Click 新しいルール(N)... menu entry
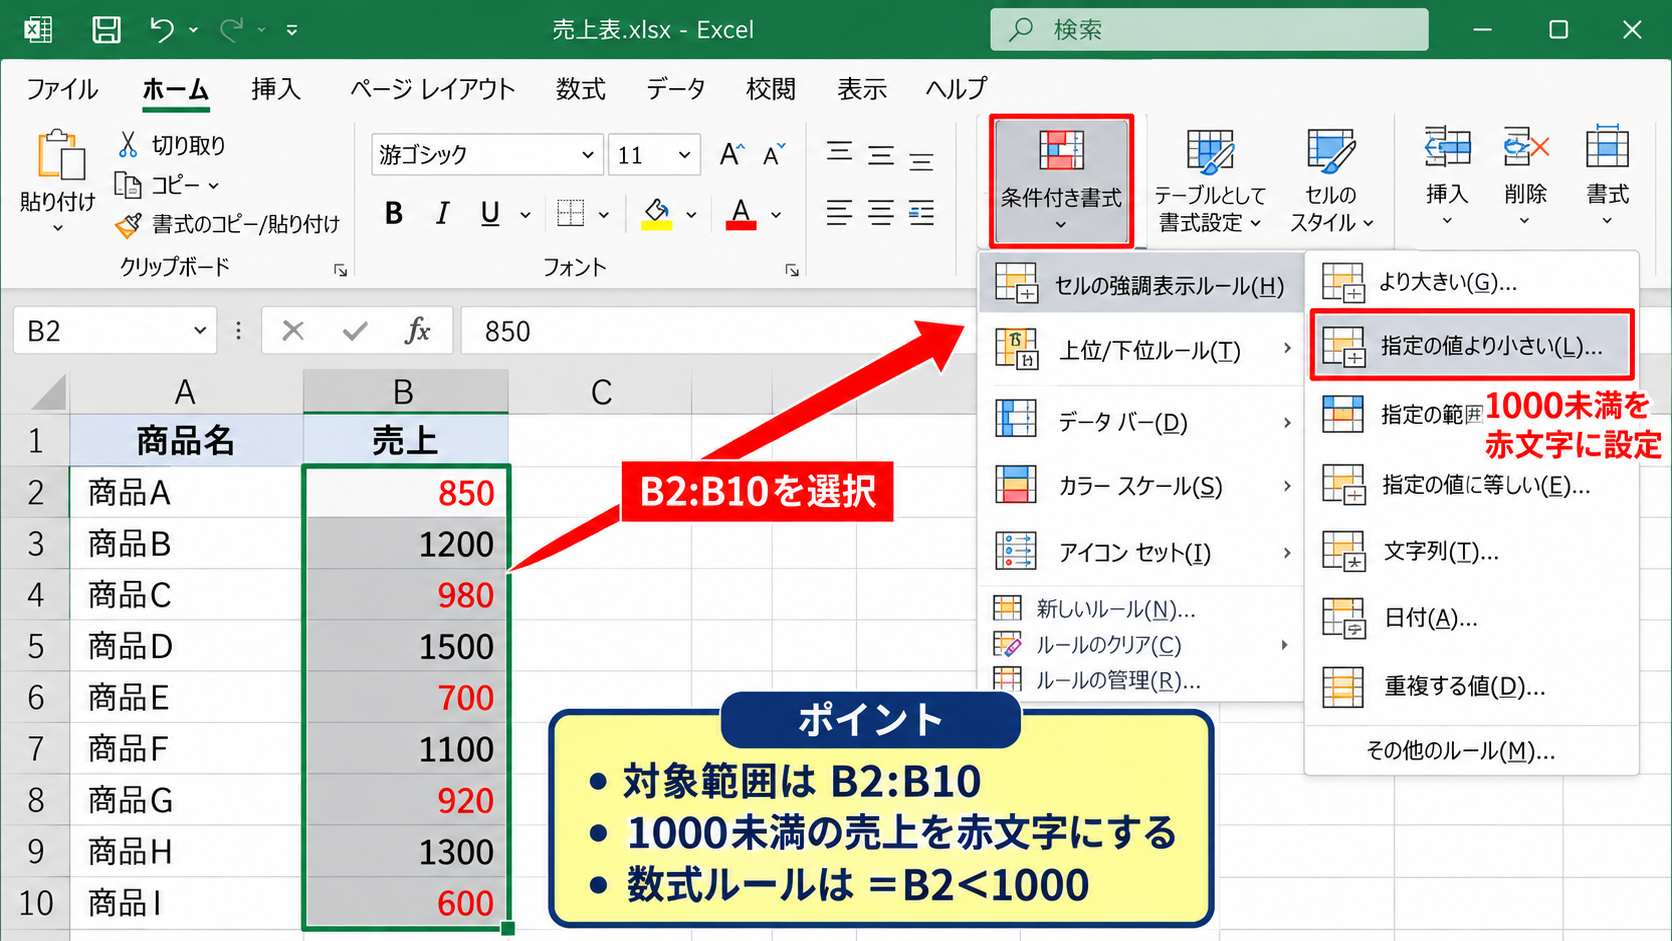 (x=1141, y=609)
